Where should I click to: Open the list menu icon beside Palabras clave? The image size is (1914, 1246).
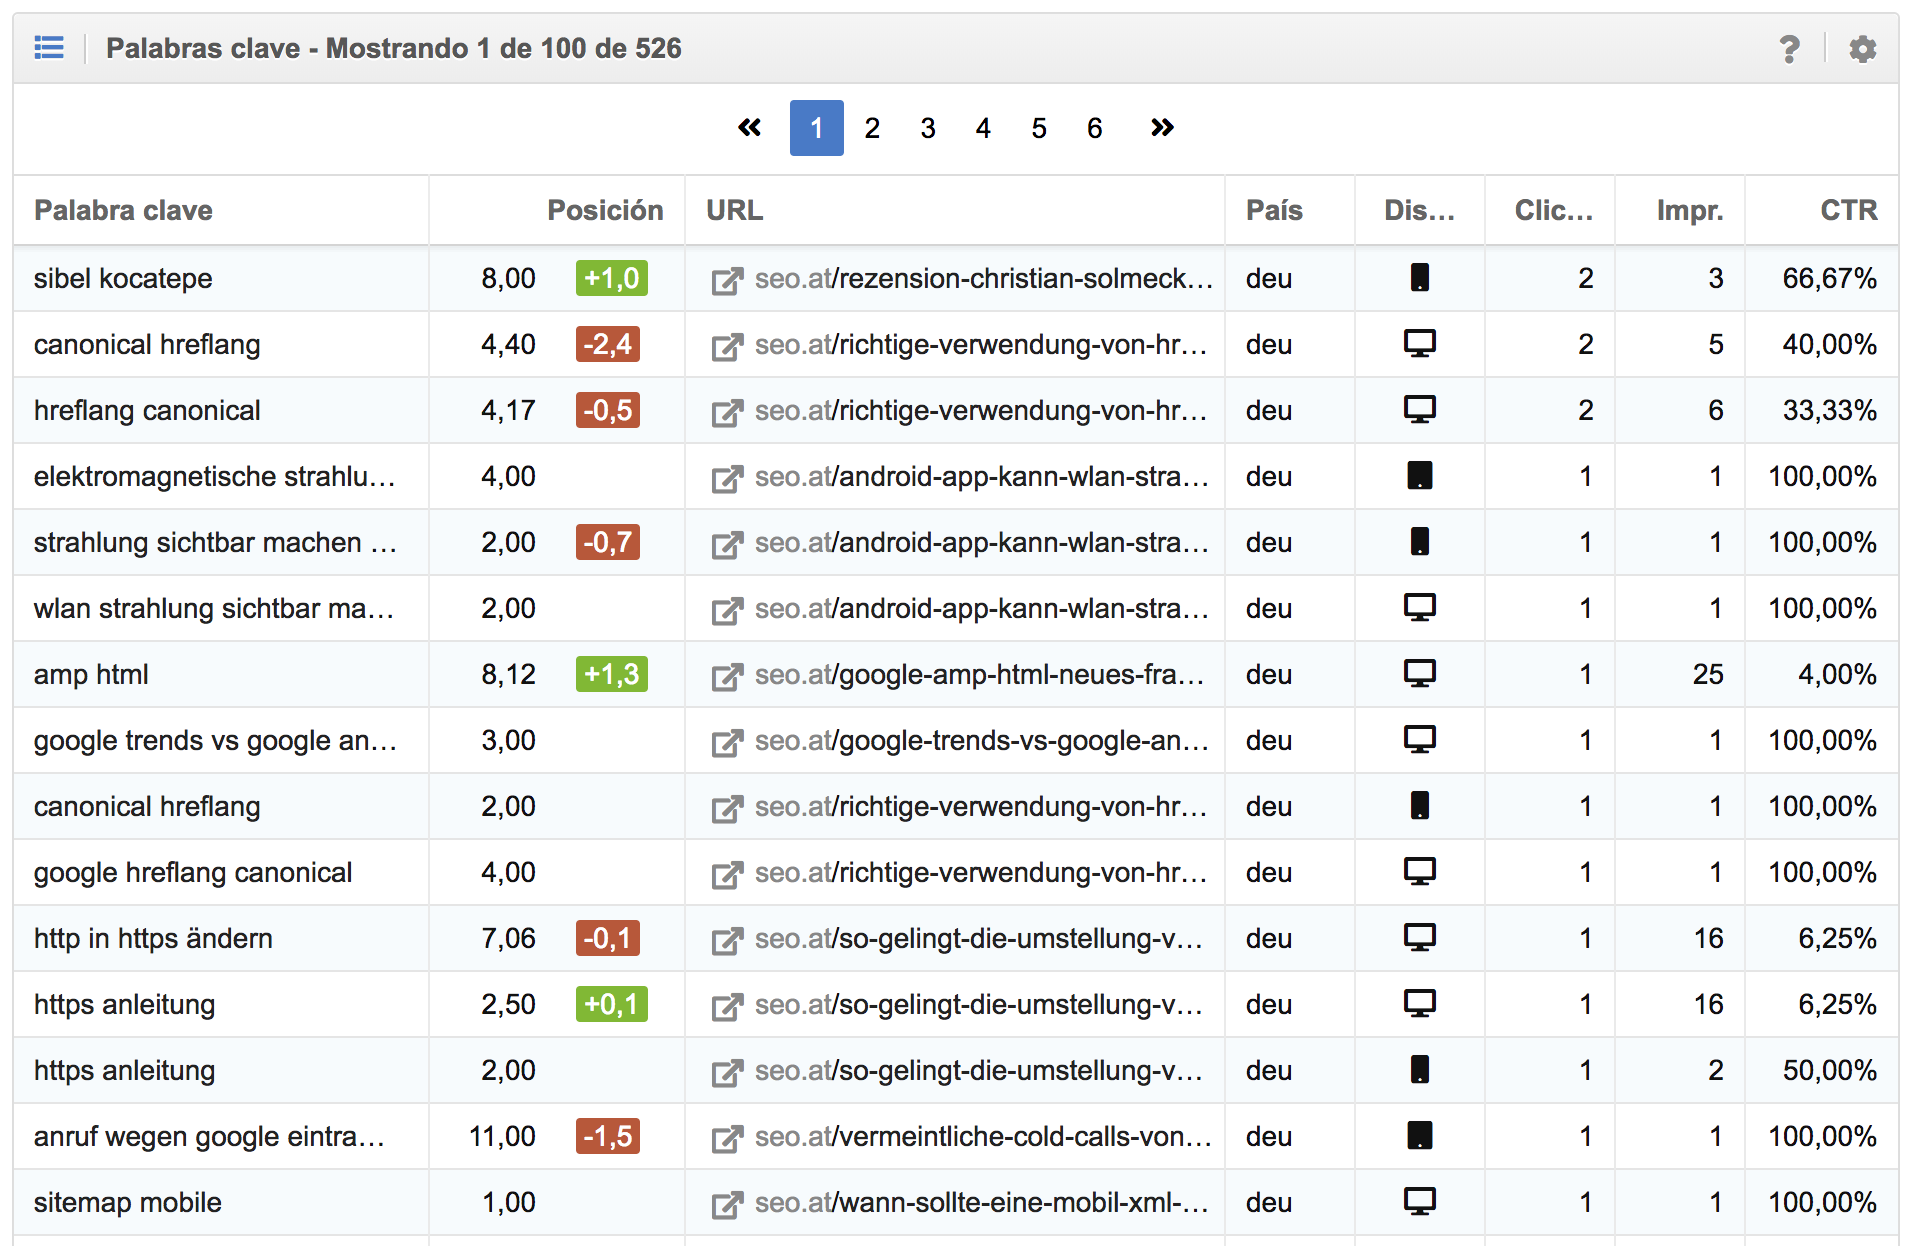tap(49, 47)
